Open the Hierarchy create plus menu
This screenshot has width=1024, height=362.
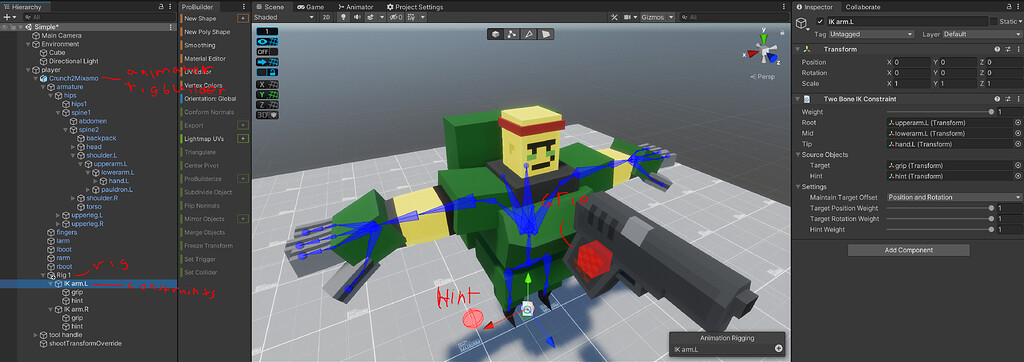click(8, 17)
